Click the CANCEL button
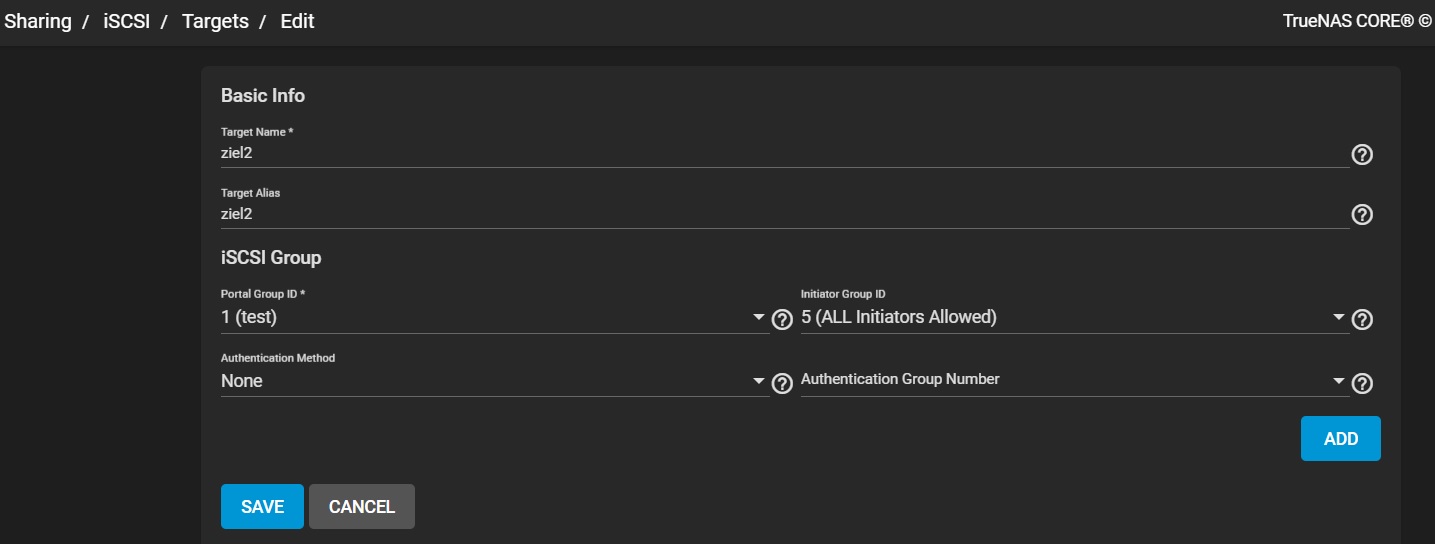Screen dimensions: 1435x544 [361, 507]
